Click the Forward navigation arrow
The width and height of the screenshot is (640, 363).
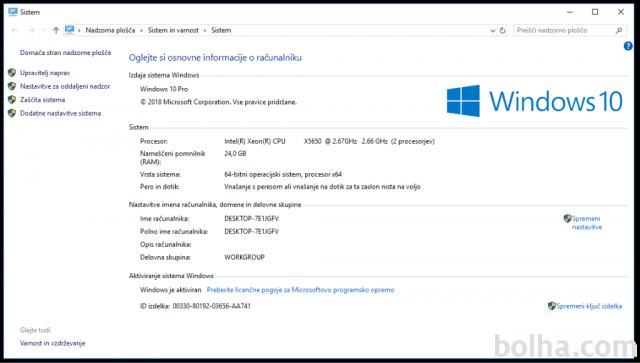coord(31,30)
